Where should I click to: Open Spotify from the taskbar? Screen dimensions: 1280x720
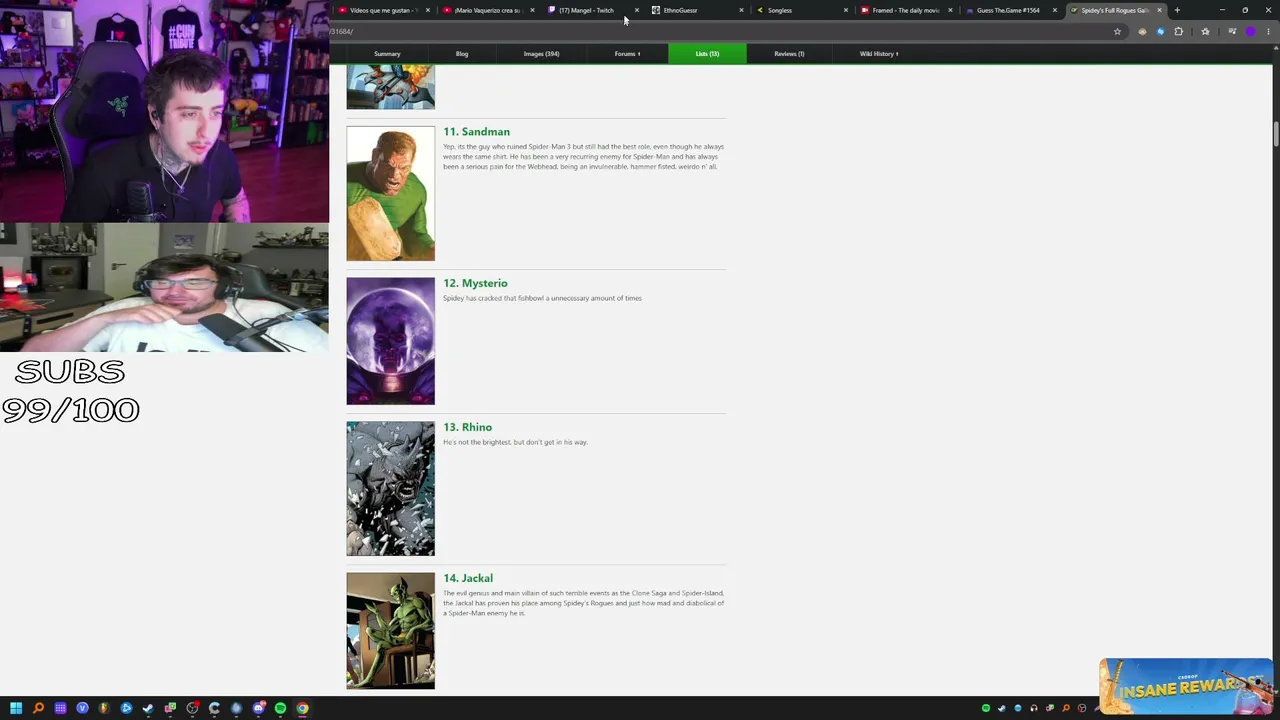pos(280,708)
